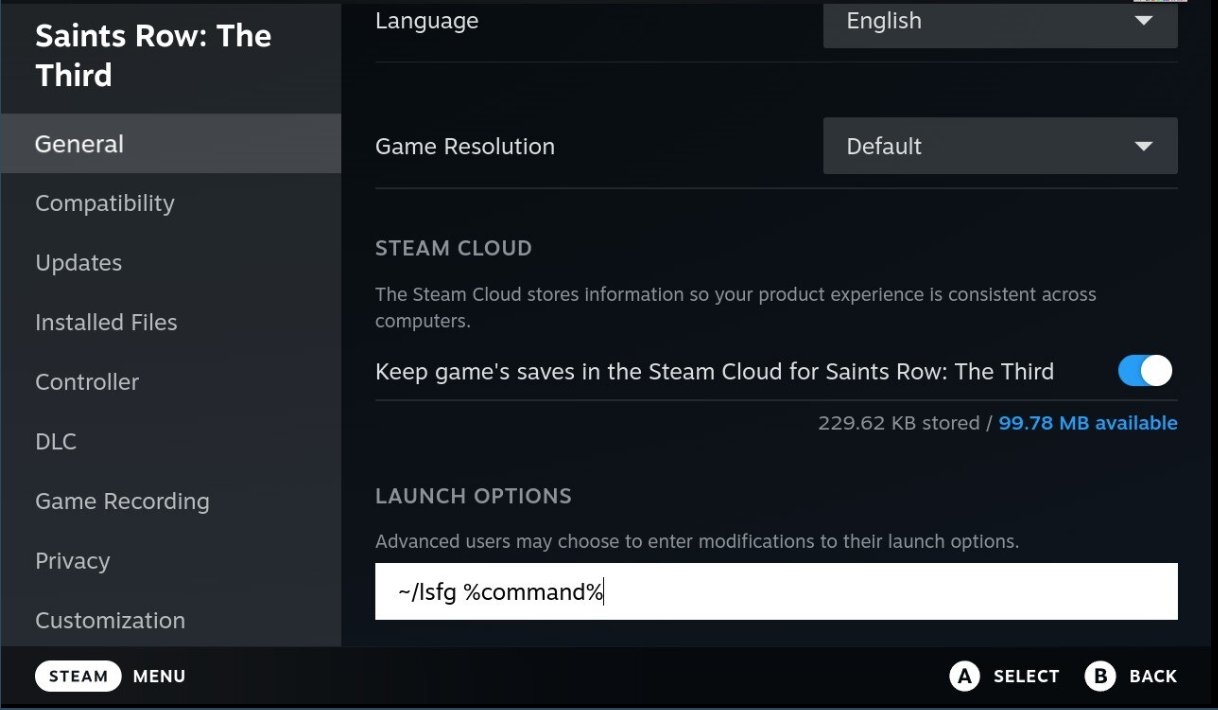Expand the Game Resolution Default dropdown
The image size is (1218, 710).
[999, 146]
